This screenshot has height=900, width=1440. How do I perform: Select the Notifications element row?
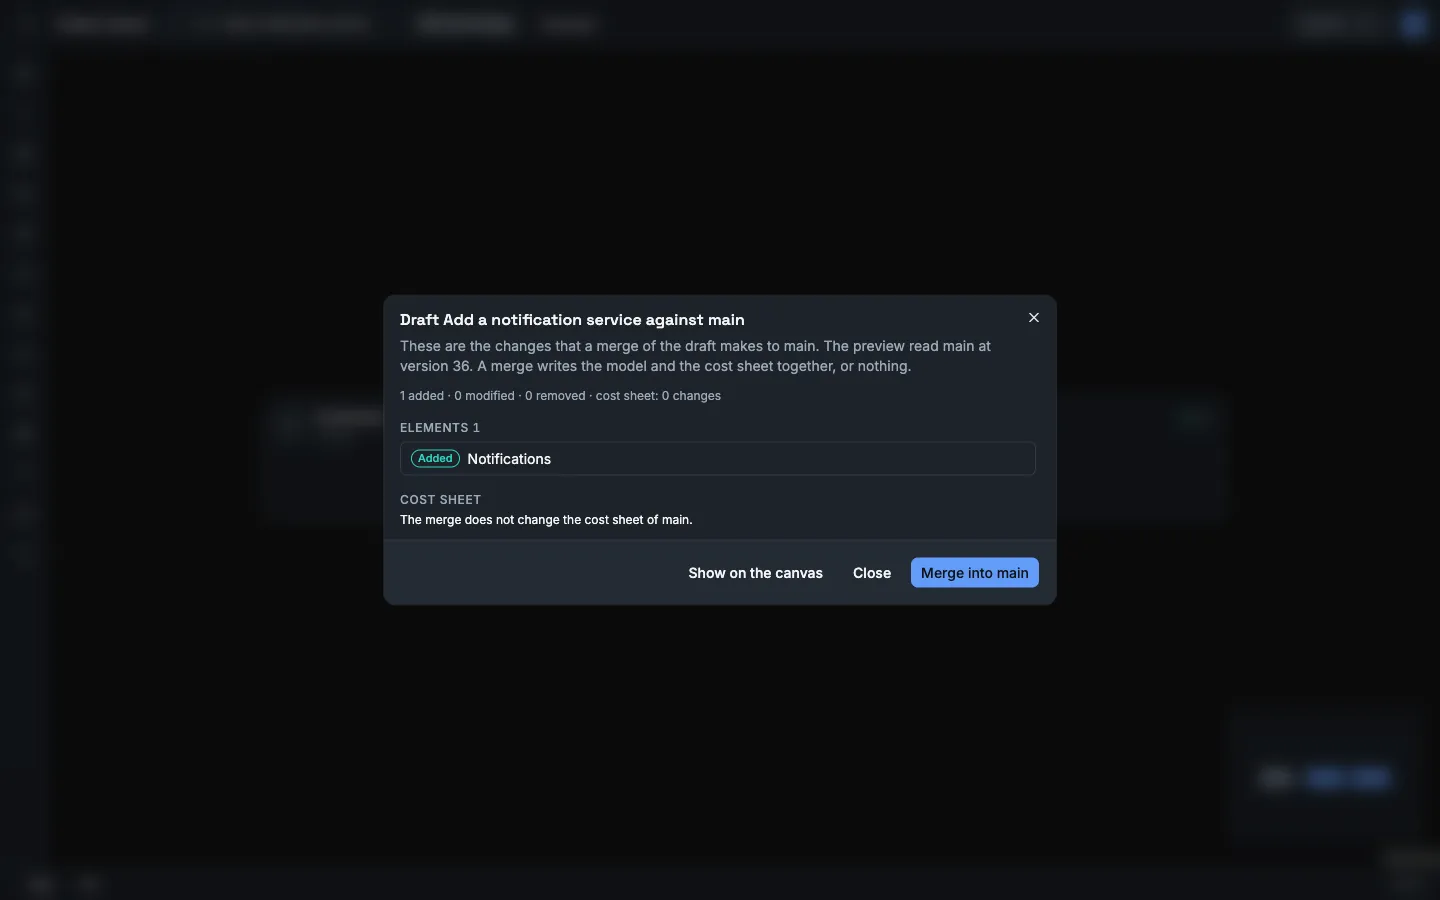click(x=718, y=459)
